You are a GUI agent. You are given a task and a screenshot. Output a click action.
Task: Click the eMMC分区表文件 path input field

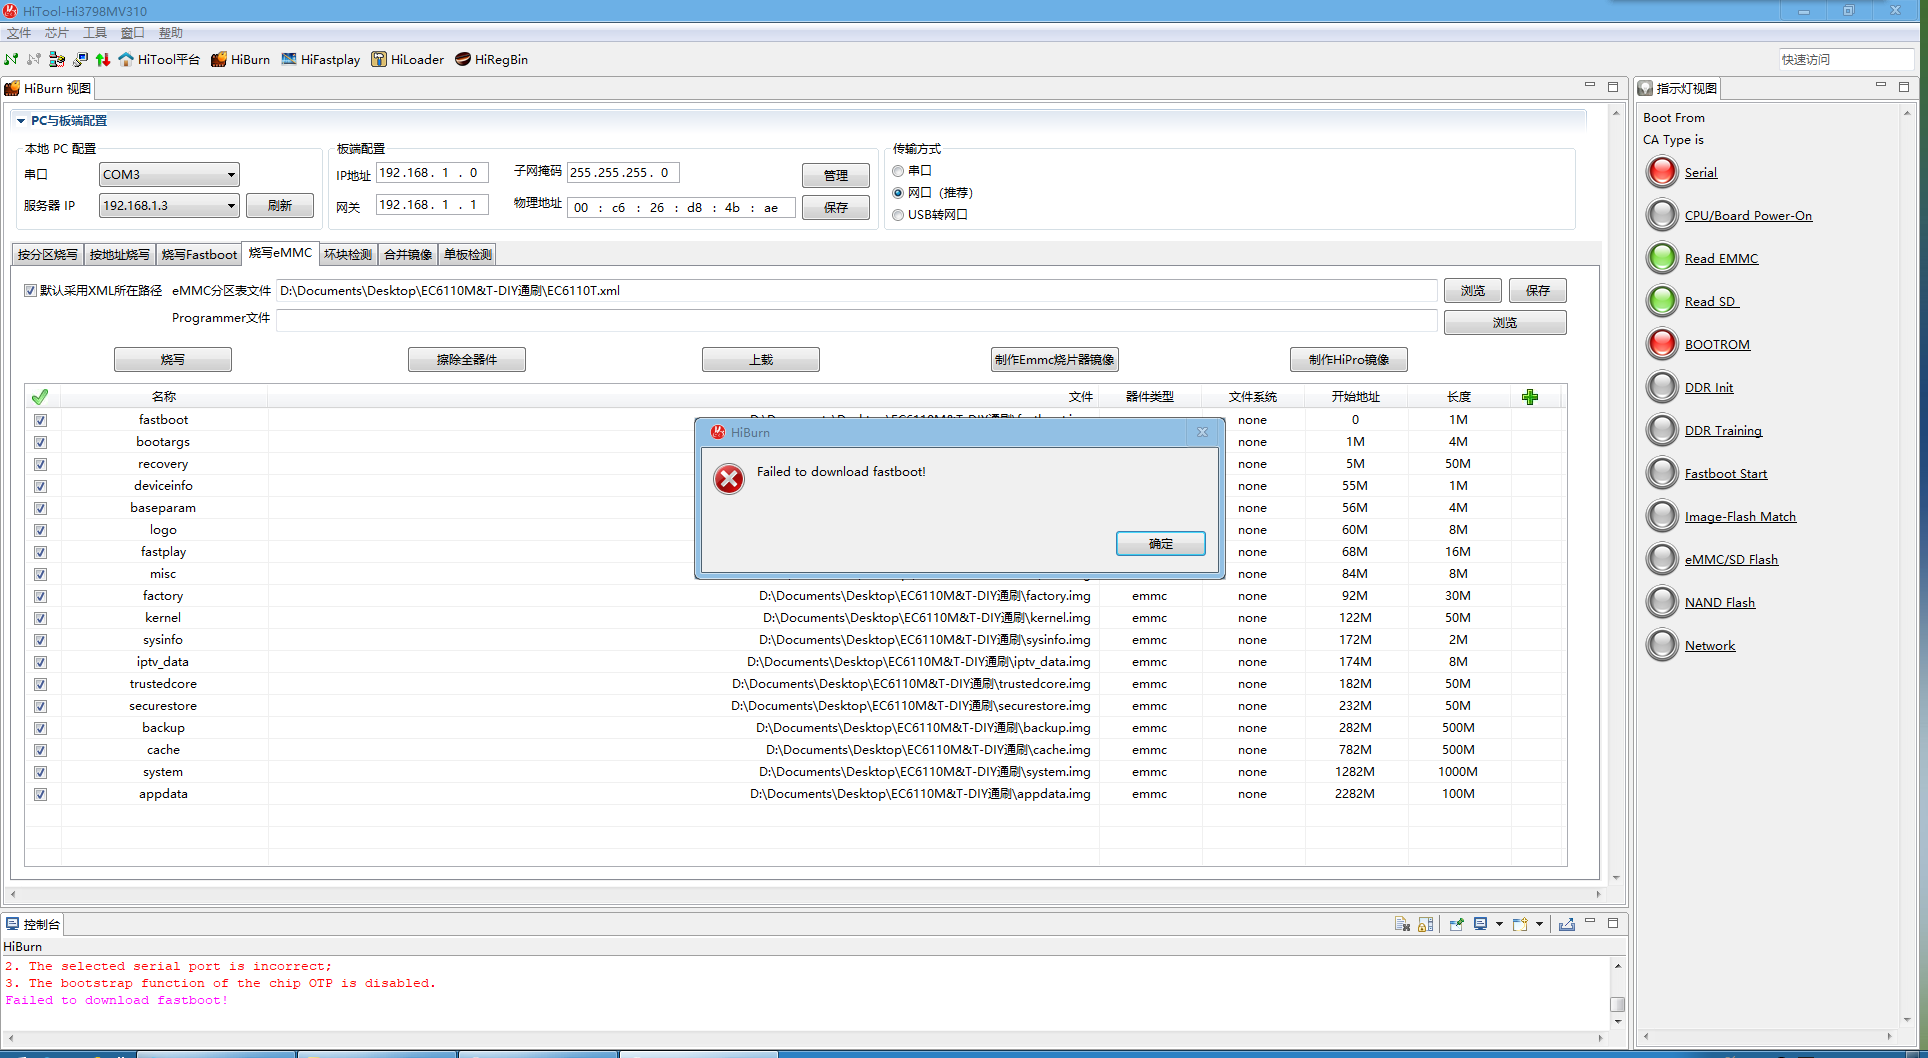[x=857, y=291]
